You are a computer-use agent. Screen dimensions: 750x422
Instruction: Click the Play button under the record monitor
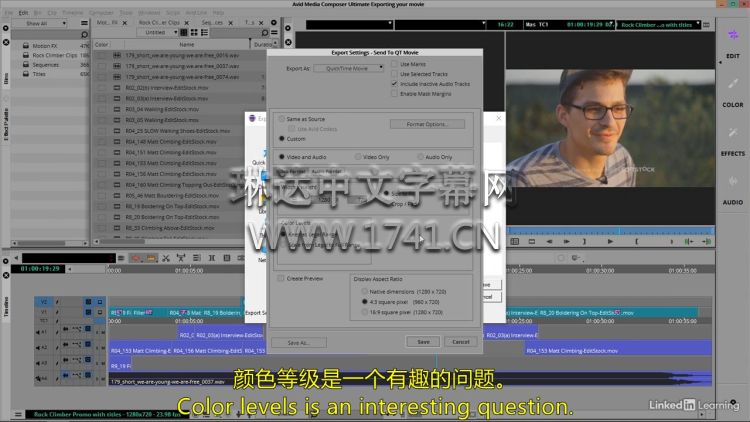click(x=610, y=242)
